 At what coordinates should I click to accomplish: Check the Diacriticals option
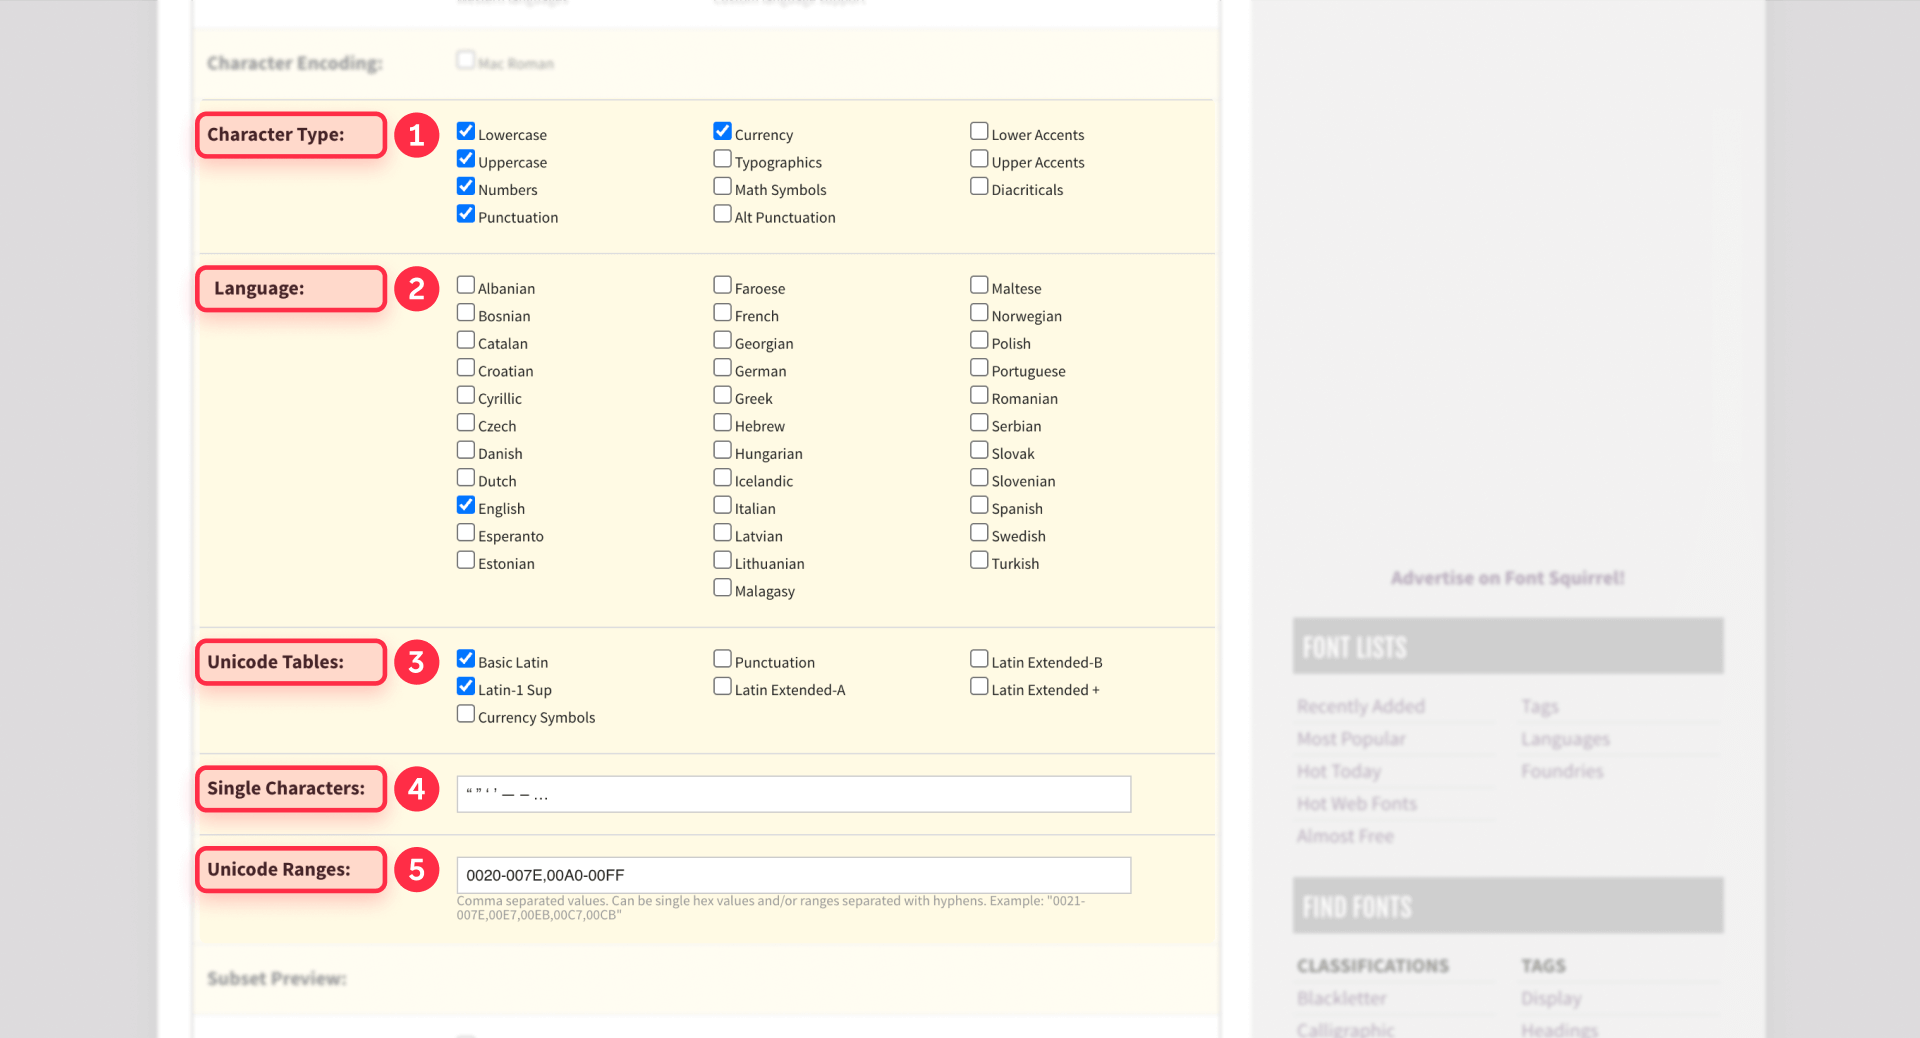(x=978, y=186)
